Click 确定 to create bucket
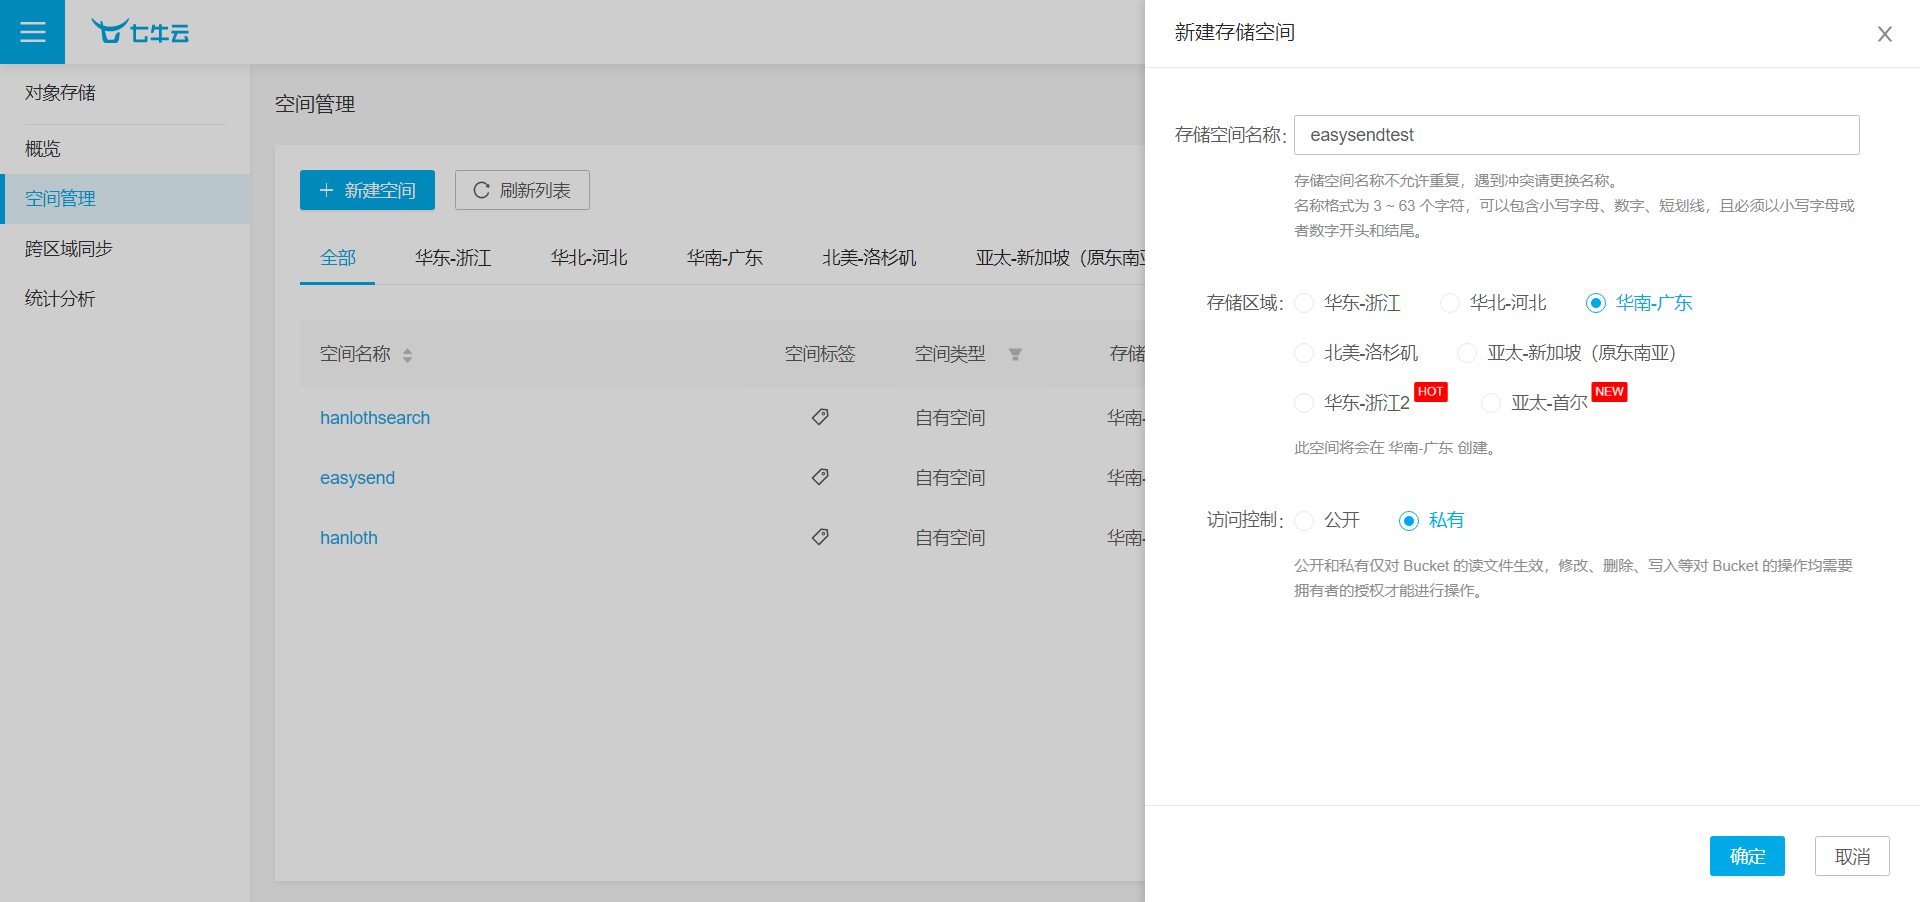The image size is (1920, 902). 1746,856
